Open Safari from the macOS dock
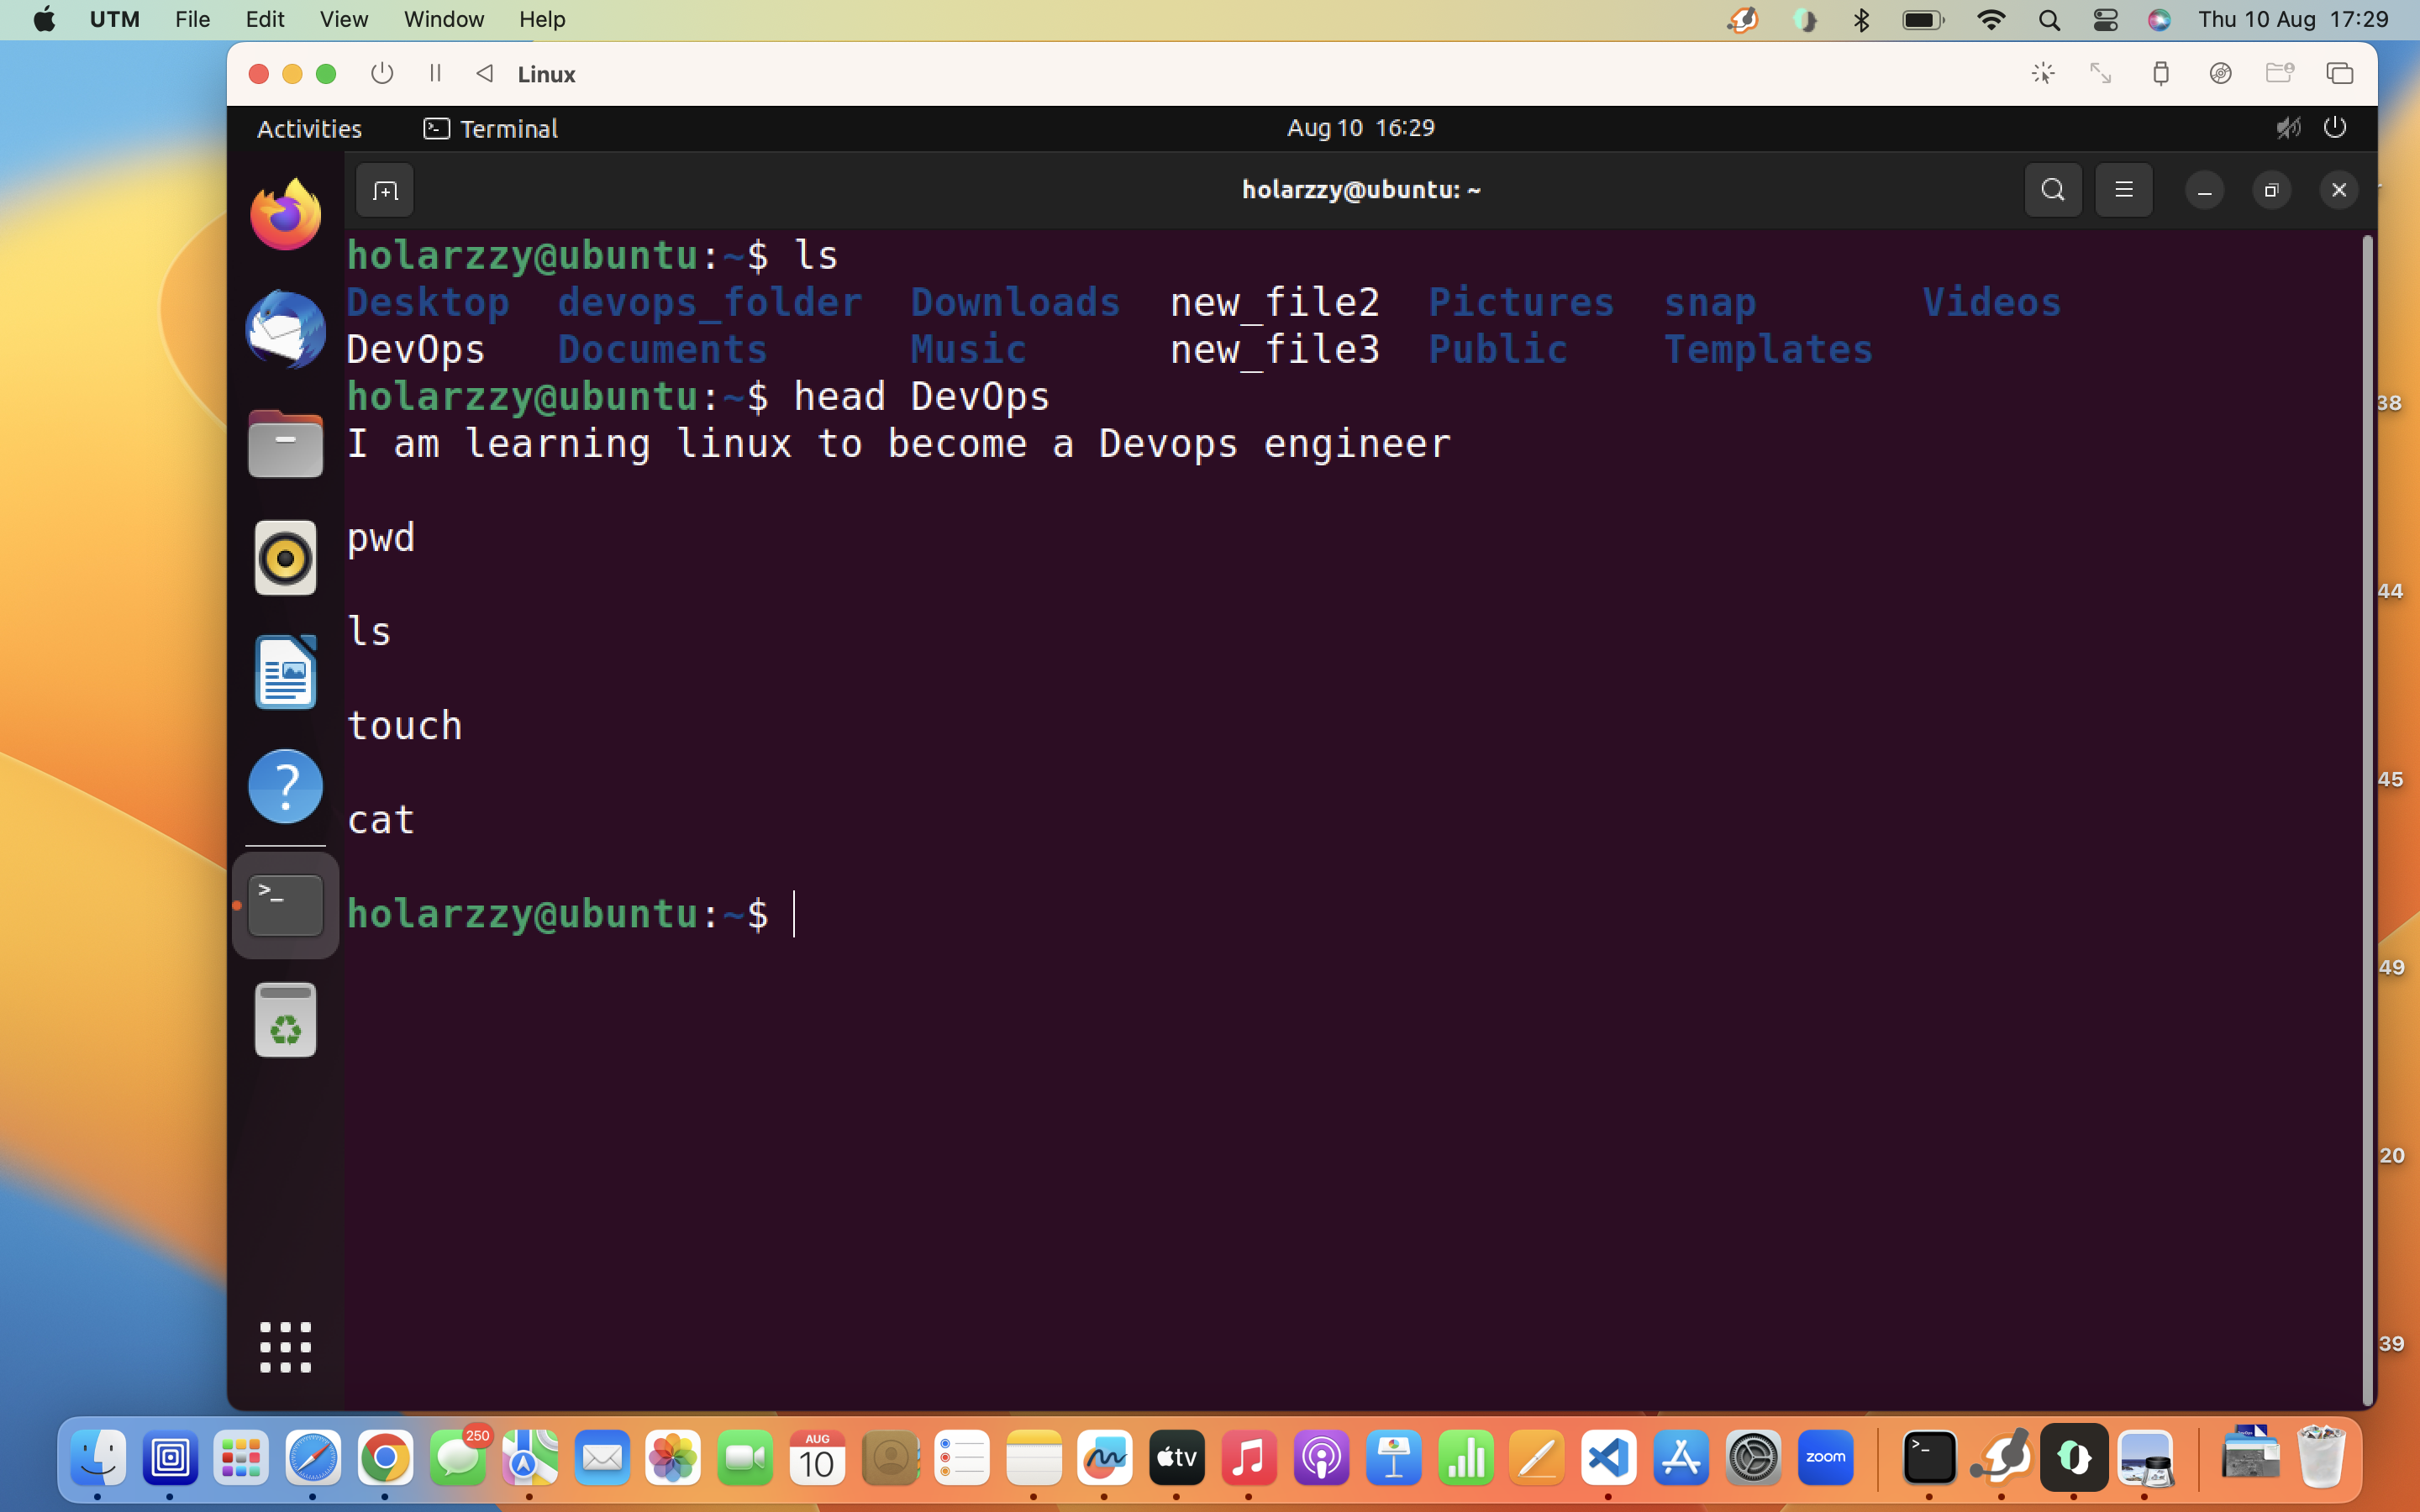 [x=313, y=1458]
